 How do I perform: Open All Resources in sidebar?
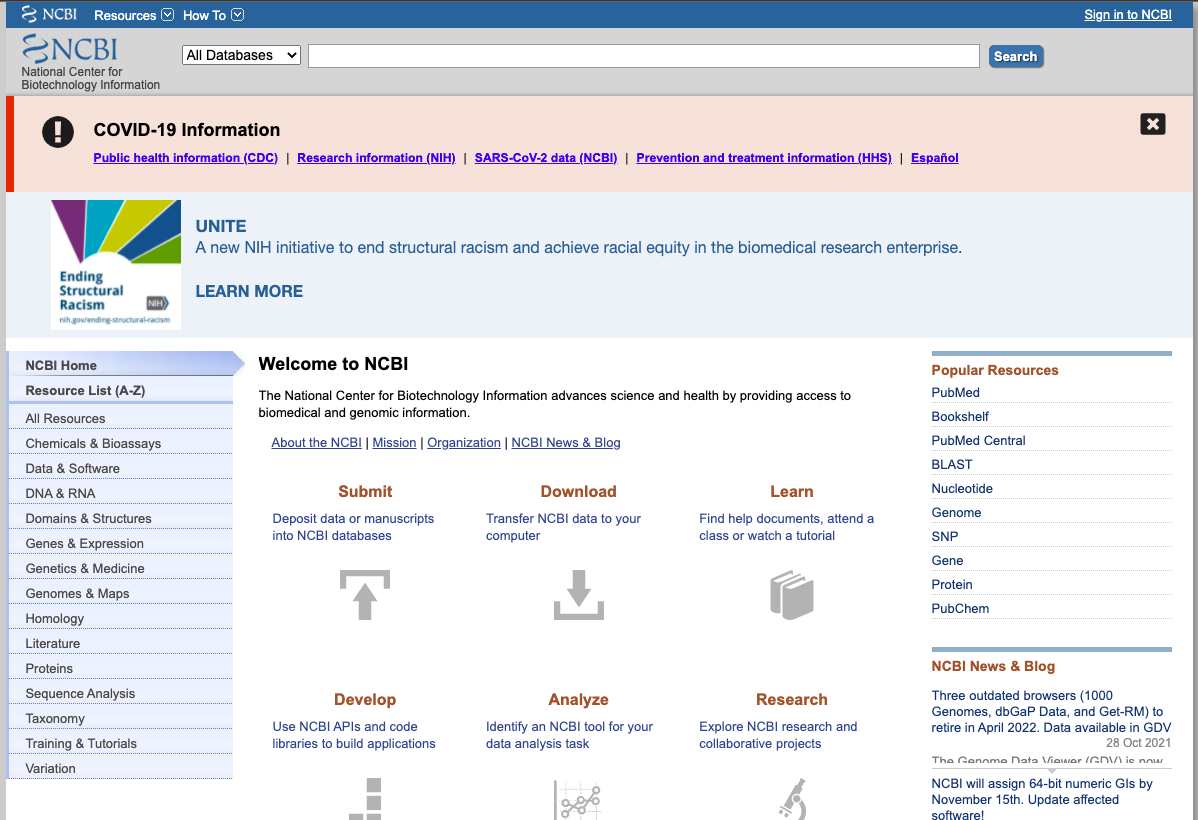pos(120,418)
